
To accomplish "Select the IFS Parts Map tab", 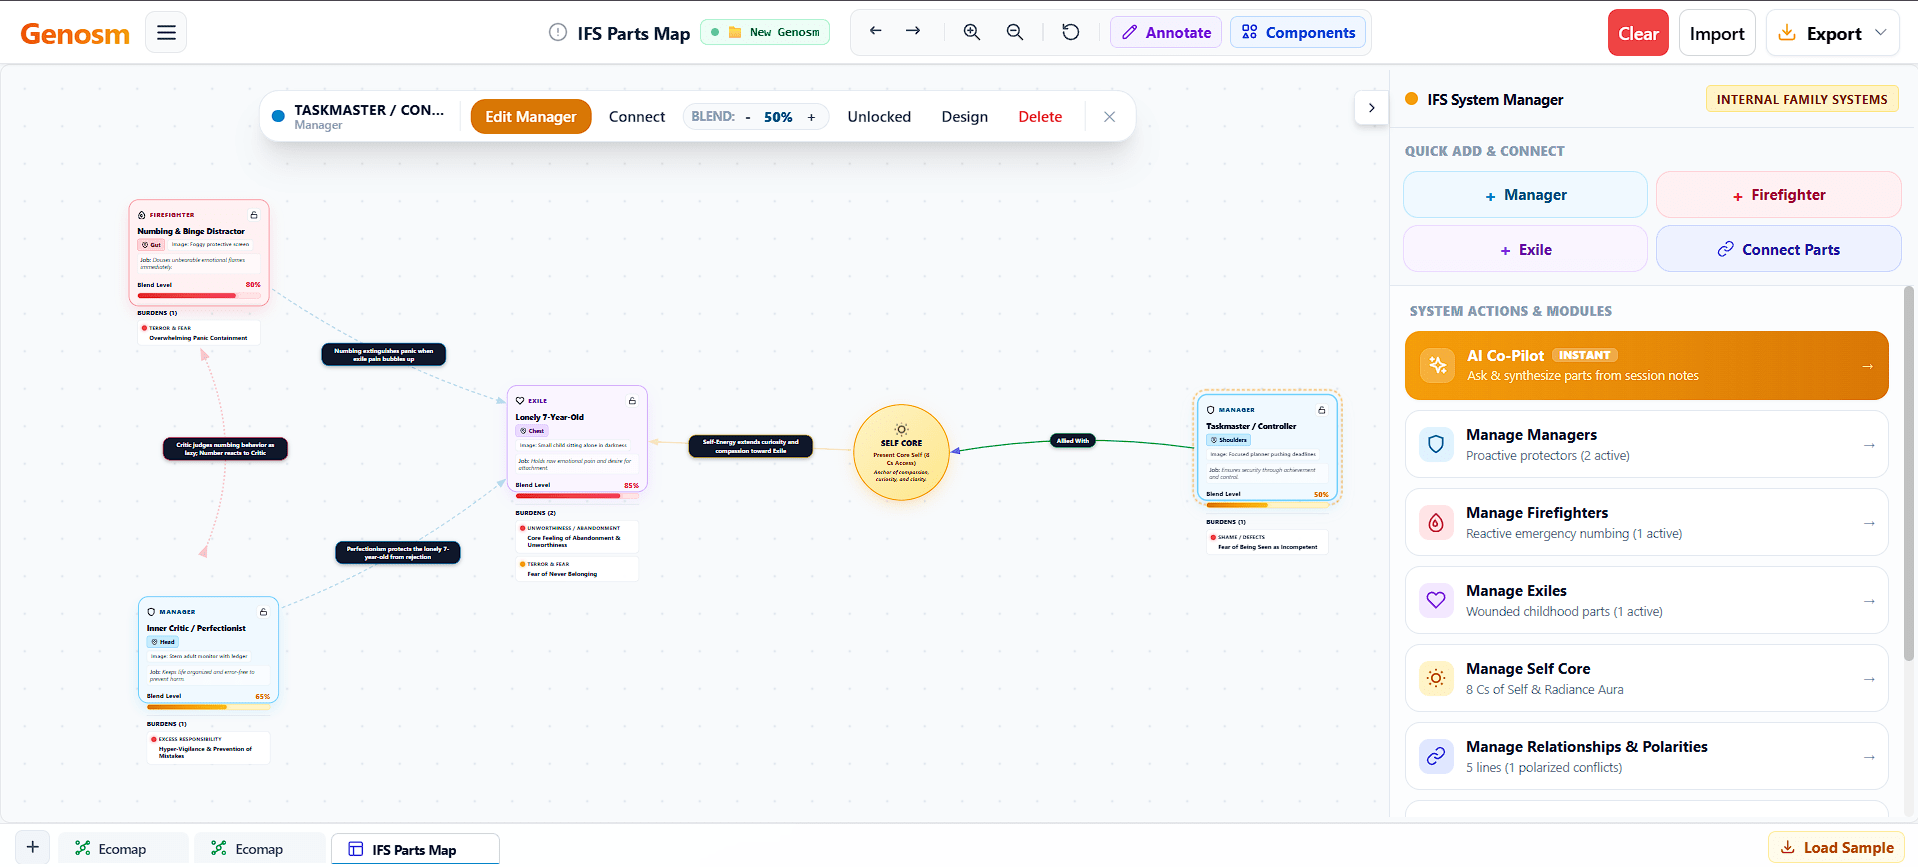I will pyautogui.click(x=415, y=849).
